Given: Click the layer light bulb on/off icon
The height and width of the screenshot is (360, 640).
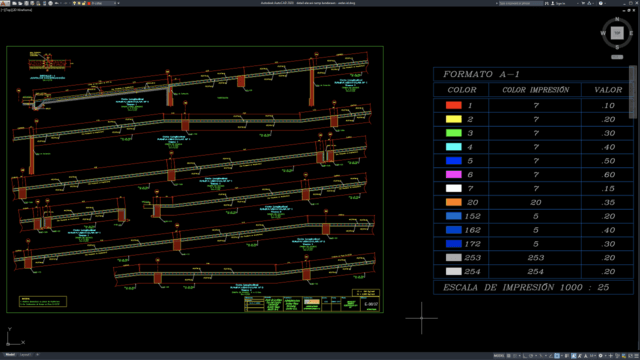Looking at the screenshot, I should click(74, 3).
